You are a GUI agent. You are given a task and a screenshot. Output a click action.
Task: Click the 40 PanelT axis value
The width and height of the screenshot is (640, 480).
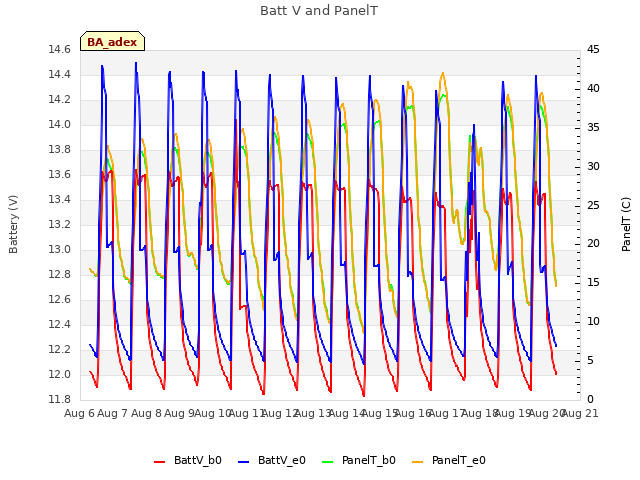click(x=593, y=89)
